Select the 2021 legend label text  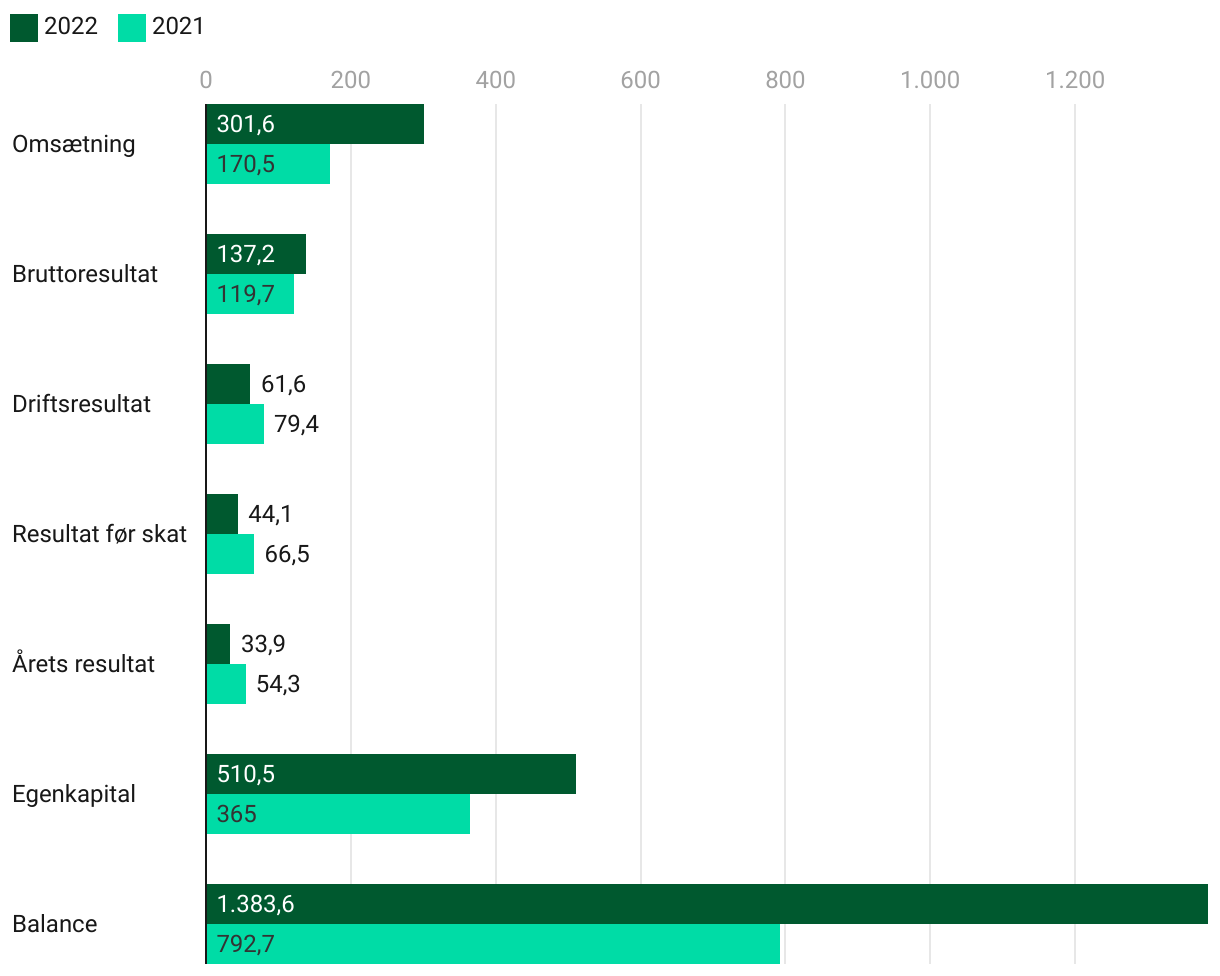click(x=178, y=27)
